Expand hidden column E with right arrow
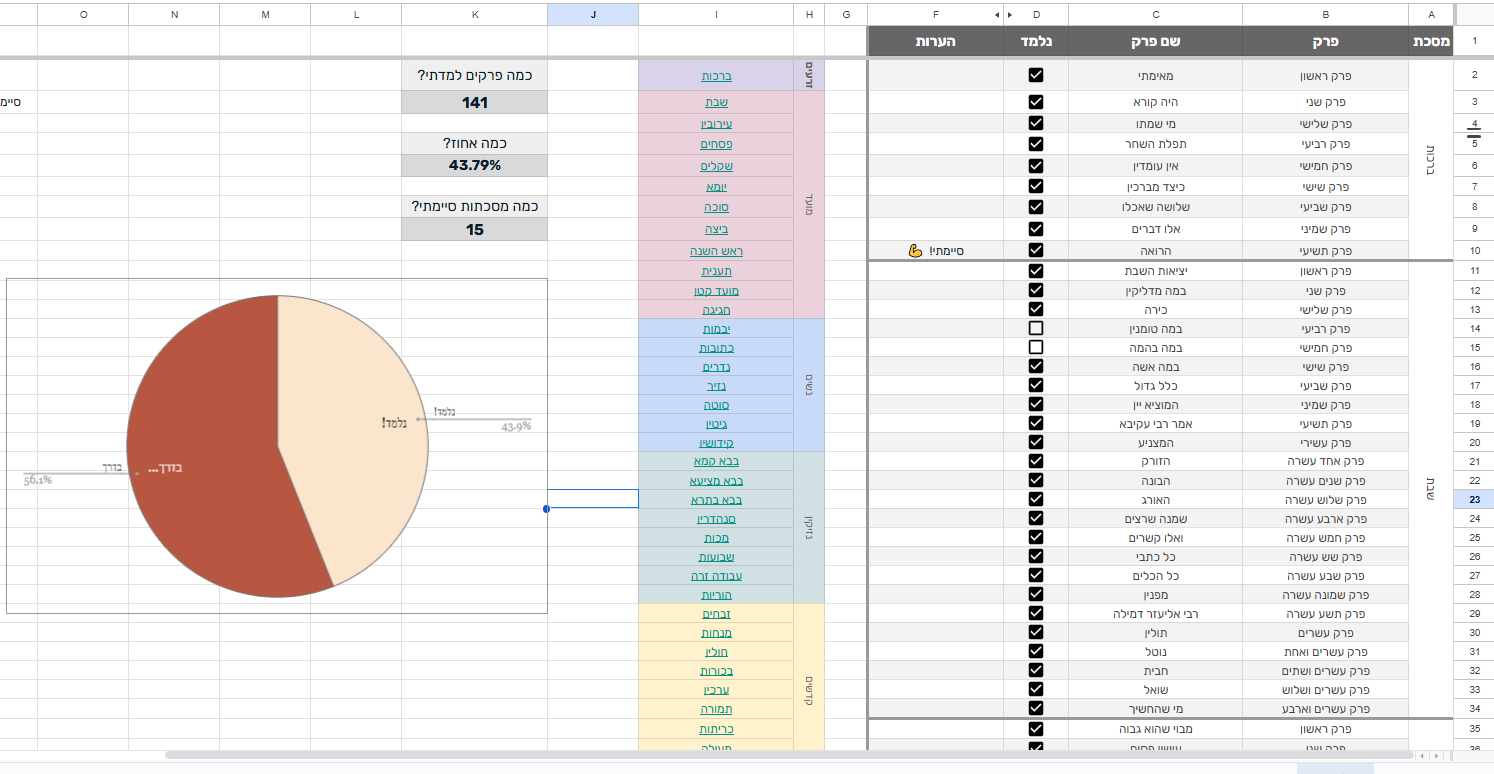This screenshot has width=1494, height=774. [x=1009, y=15]
